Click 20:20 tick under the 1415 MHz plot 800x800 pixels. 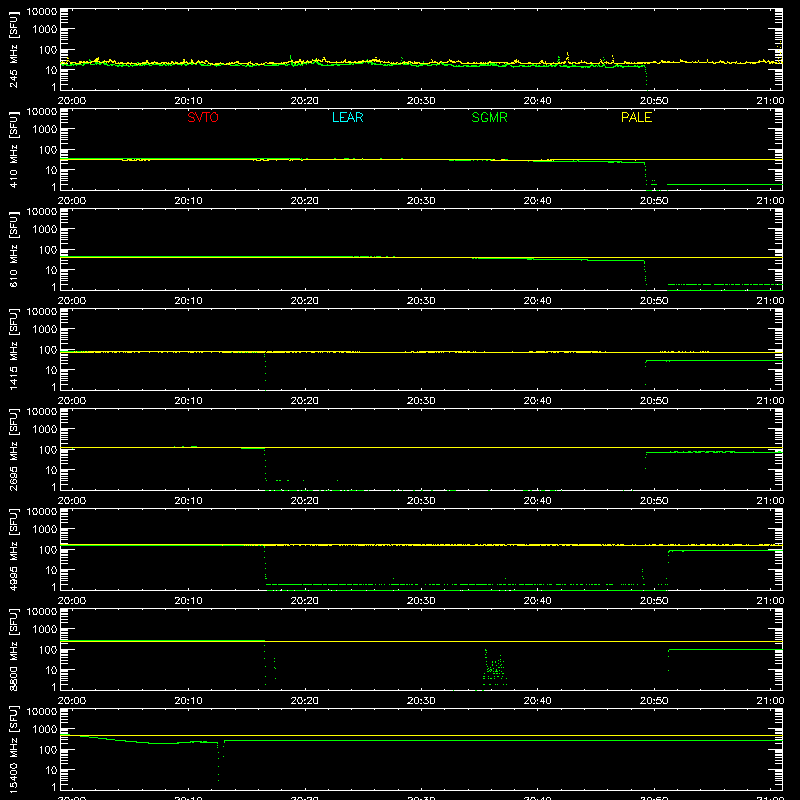pos(305,401)
